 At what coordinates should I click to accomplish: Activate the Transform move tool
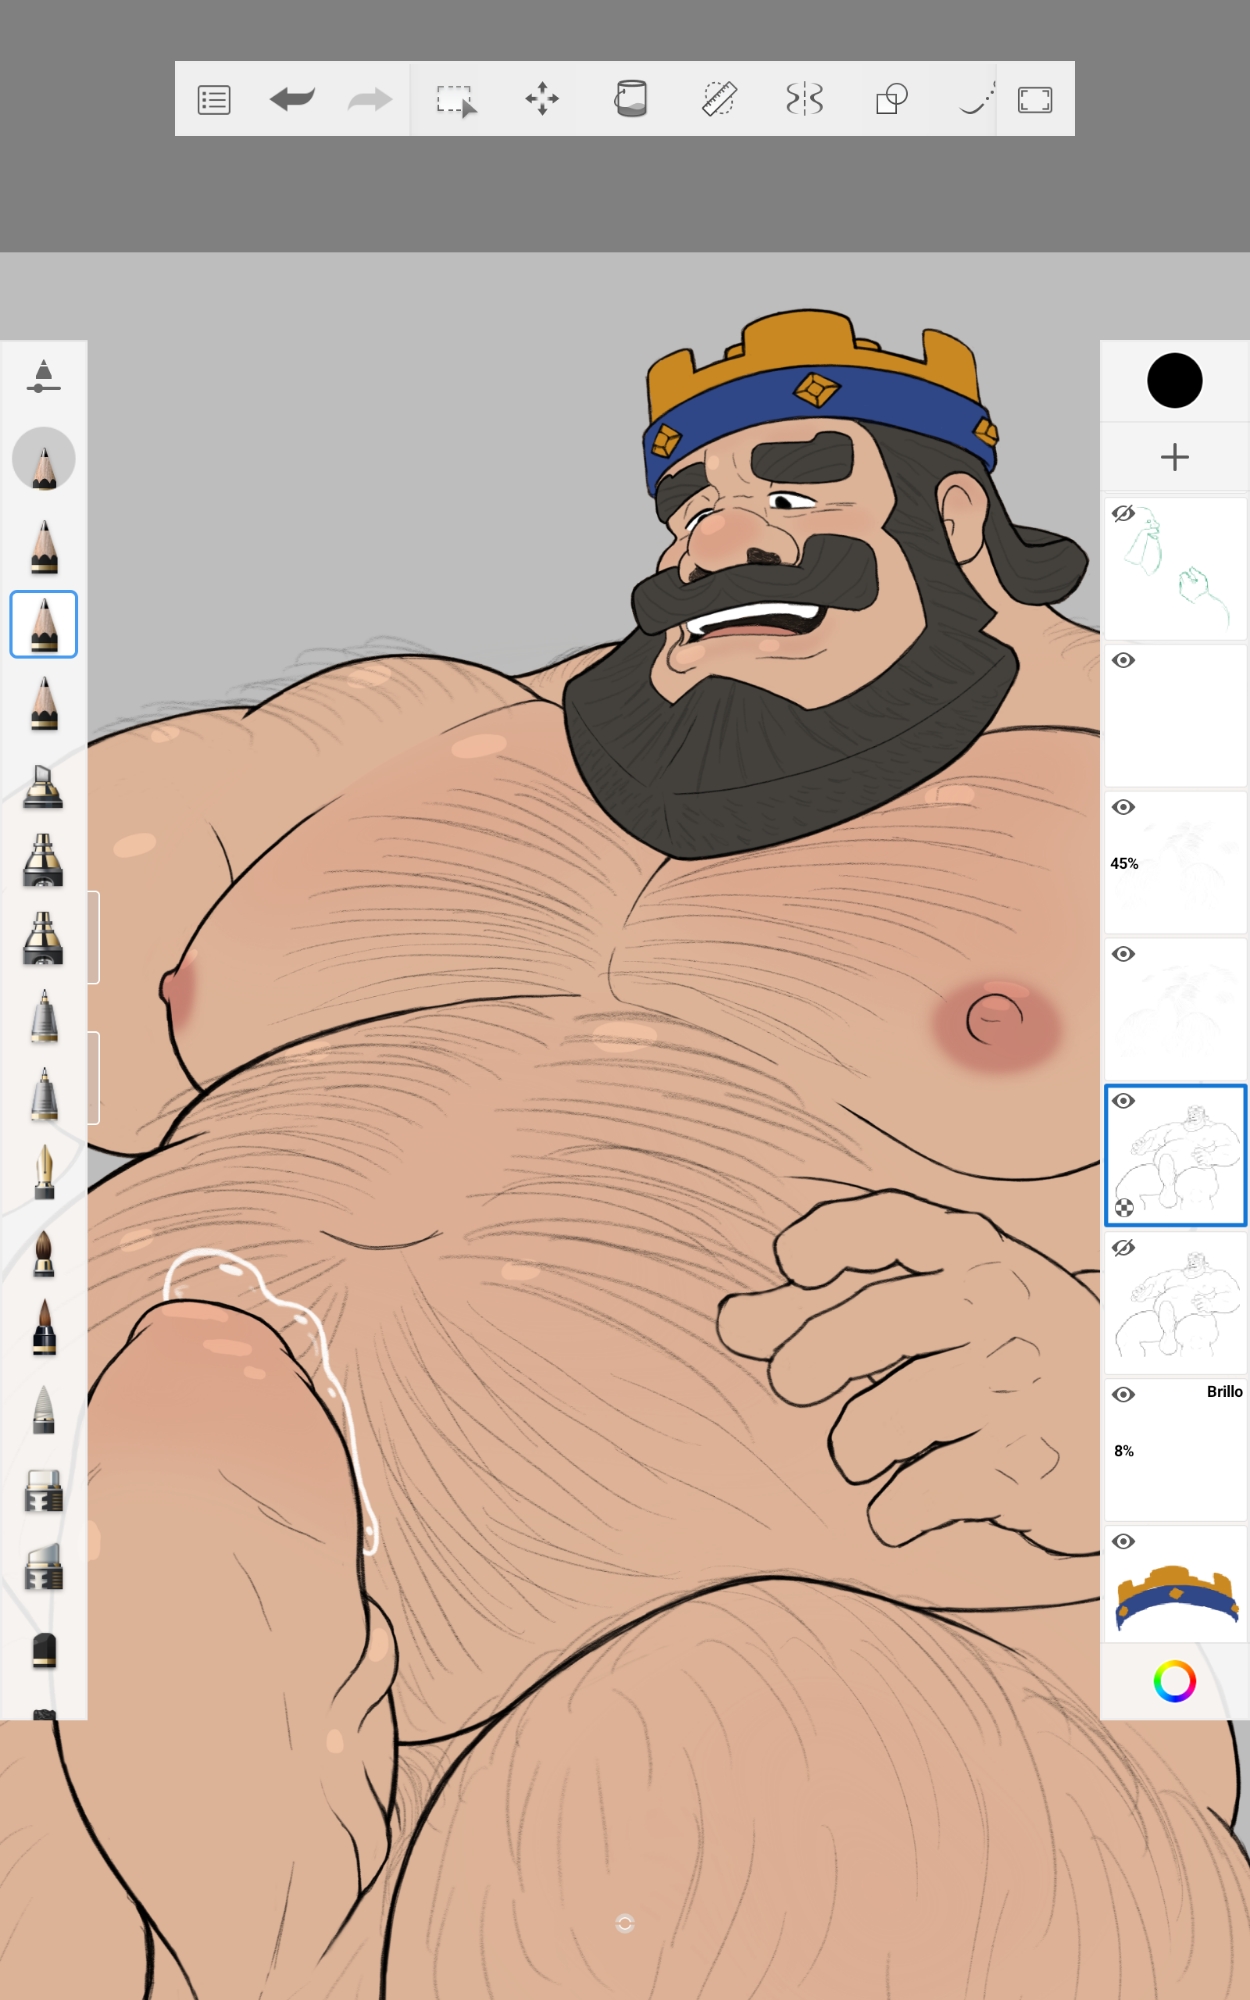coord(542,99)
